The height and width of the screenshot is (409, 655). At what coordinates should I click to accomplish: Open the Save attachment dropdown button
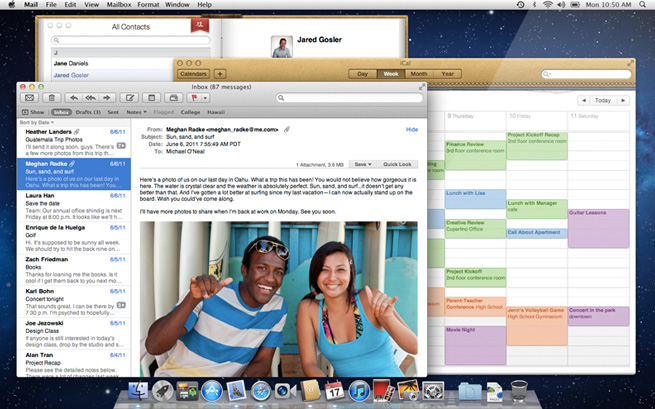(362, 164)
